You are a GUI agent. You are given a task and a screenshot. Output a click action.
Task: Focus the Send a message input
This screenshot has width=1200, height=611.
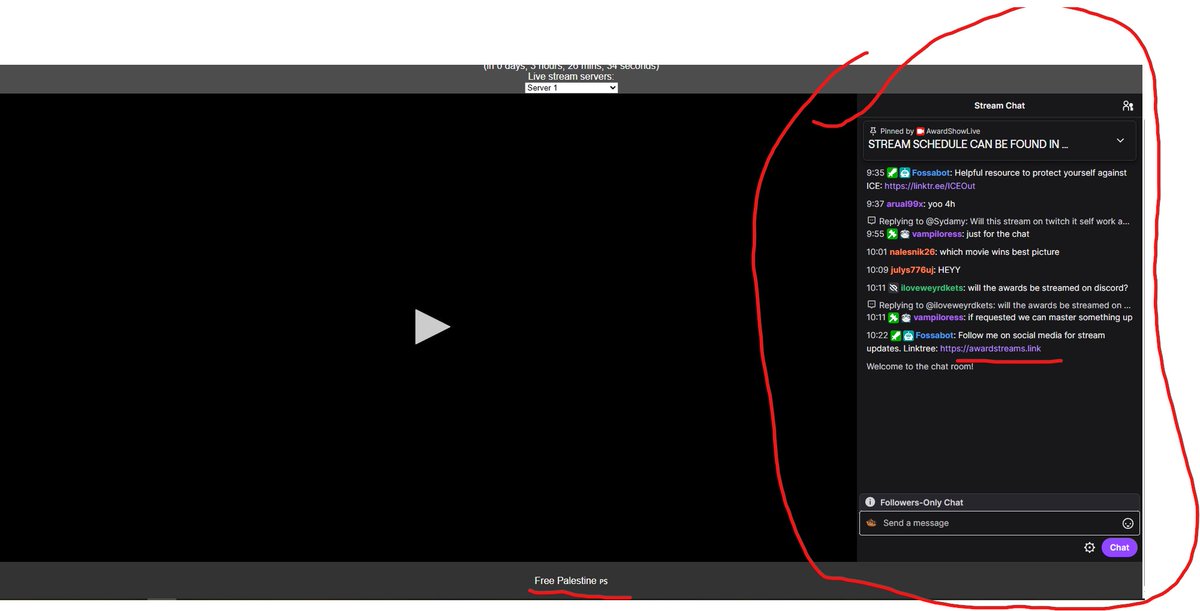pyautogui.click(x=999, y=523)
